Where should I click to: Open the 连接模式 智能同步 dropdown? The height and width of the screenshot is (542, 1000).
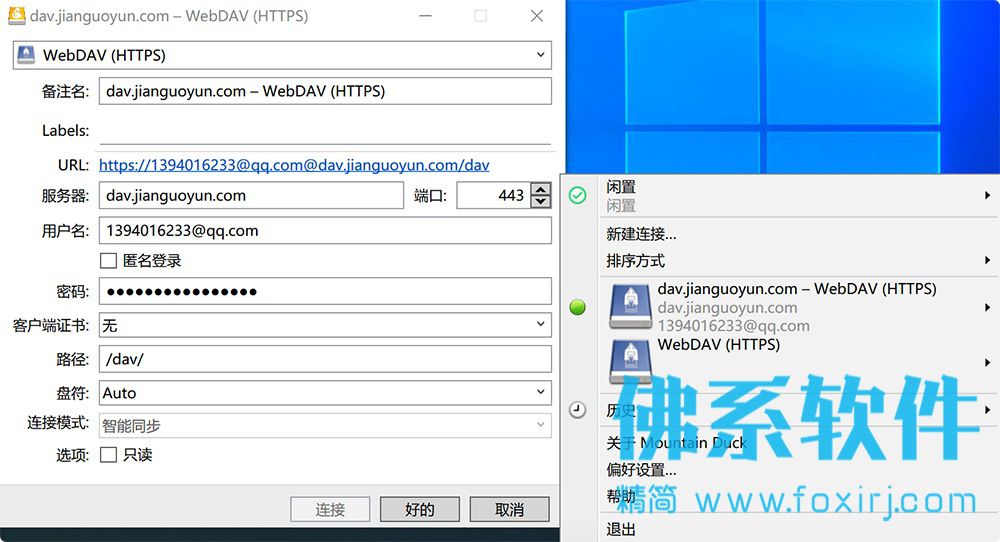click(x=325, y=425)
